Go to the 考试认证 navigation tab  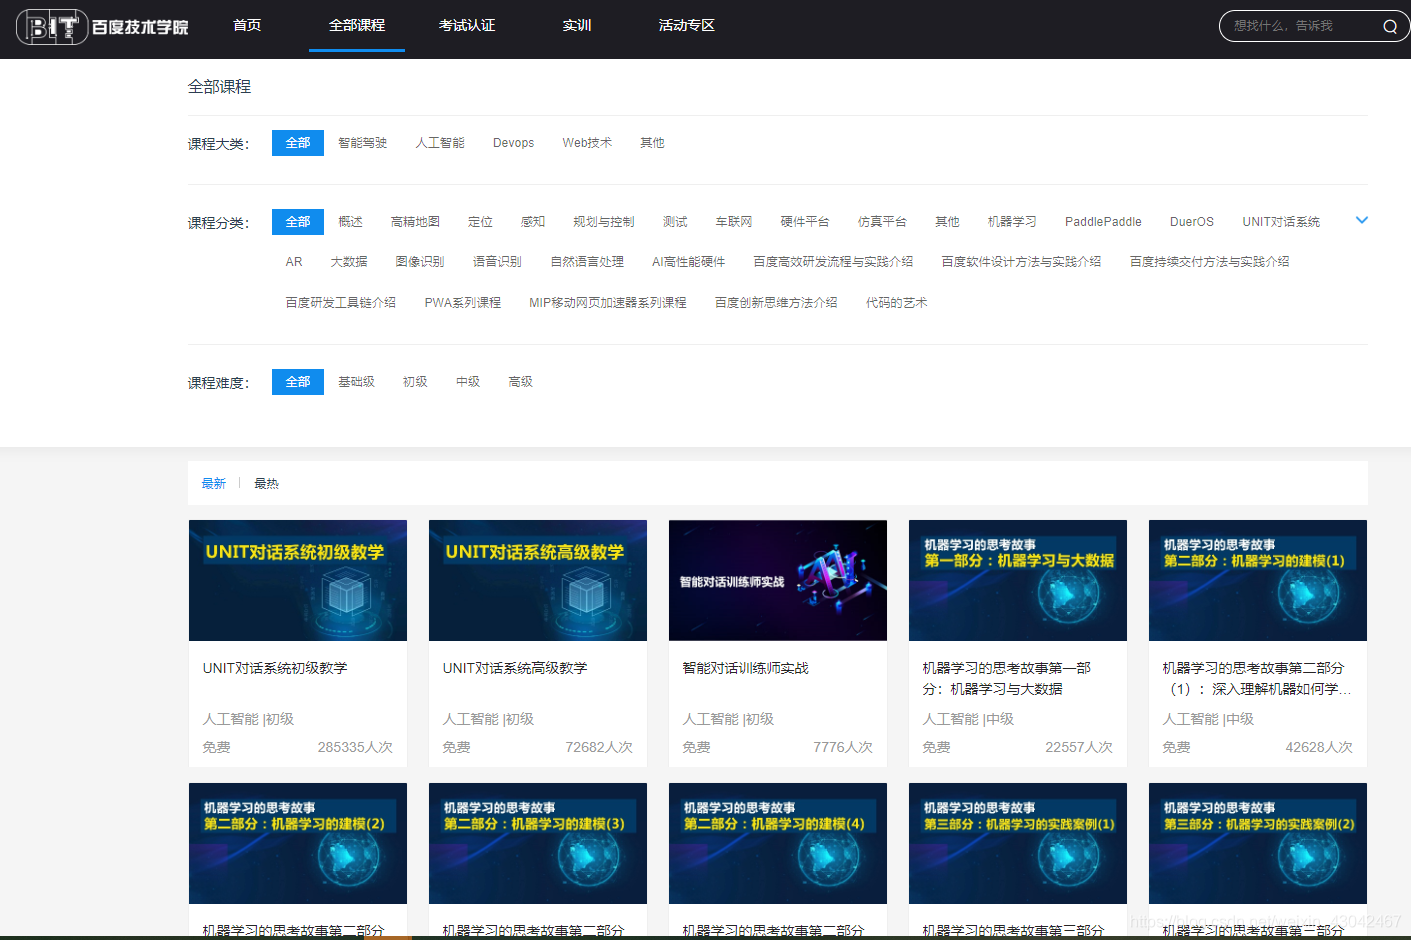467,25
